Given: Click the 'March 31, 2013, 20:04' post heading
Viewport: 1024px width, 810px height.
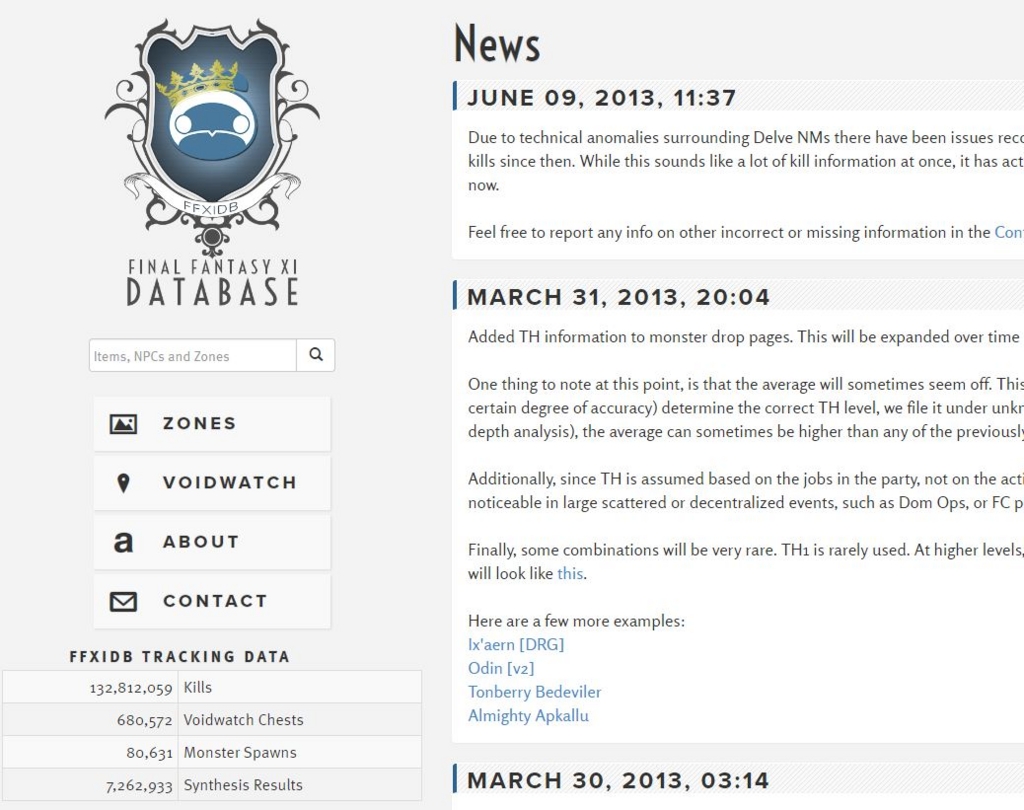Looking at the screenshot, I should (618, 297).
